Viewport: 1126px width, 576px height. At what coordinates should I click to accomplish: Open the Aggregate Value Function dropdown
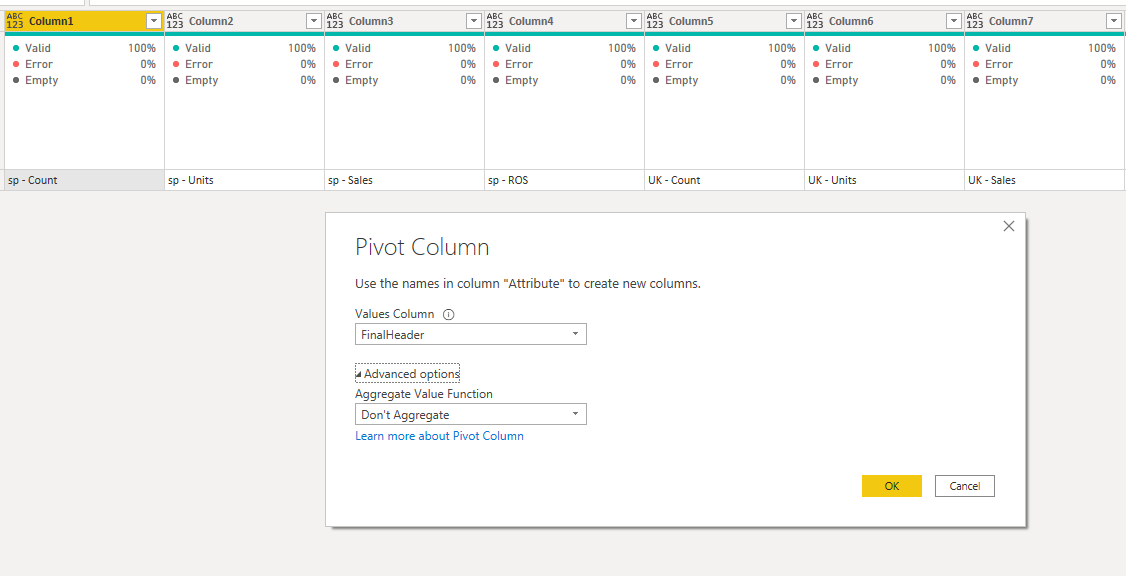(471, 414)
